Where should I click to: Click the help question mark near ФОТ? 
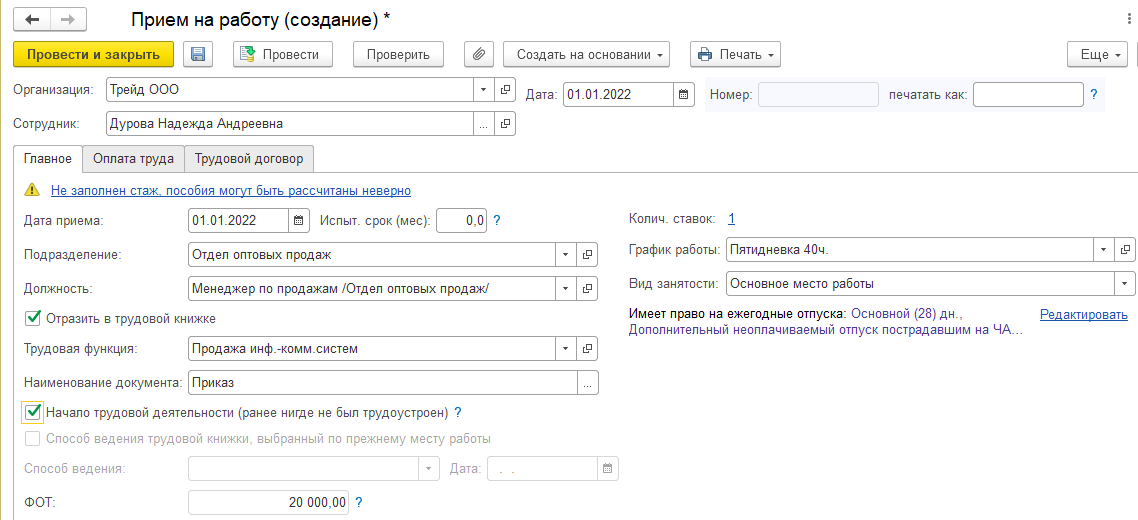(x=359, y=502)
